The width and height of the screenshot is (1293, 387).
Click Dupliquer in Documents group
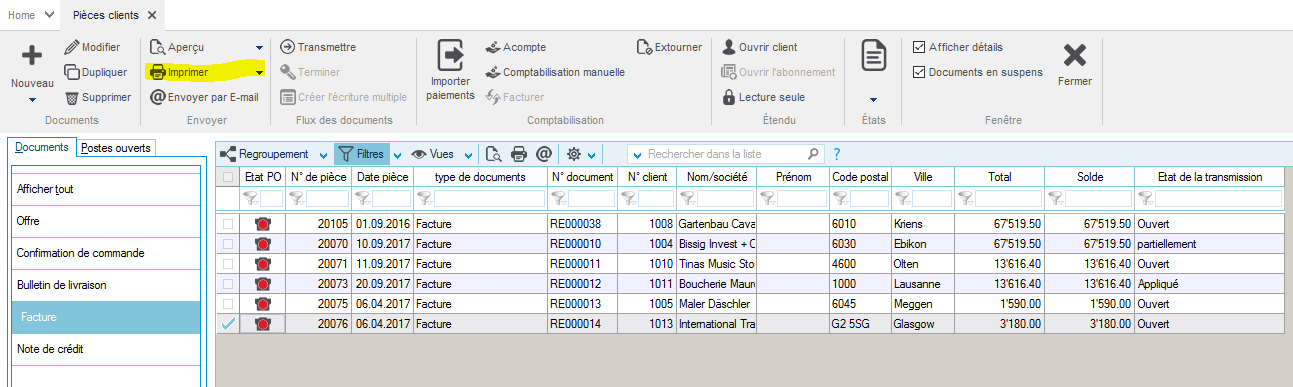[95, 72]
